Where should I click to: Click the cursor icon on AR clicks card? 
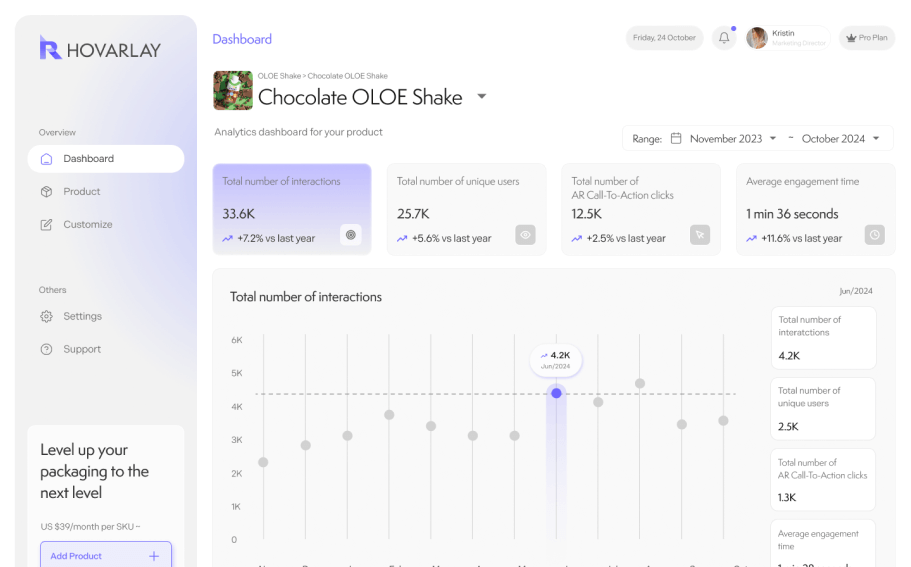click(700, 235)
